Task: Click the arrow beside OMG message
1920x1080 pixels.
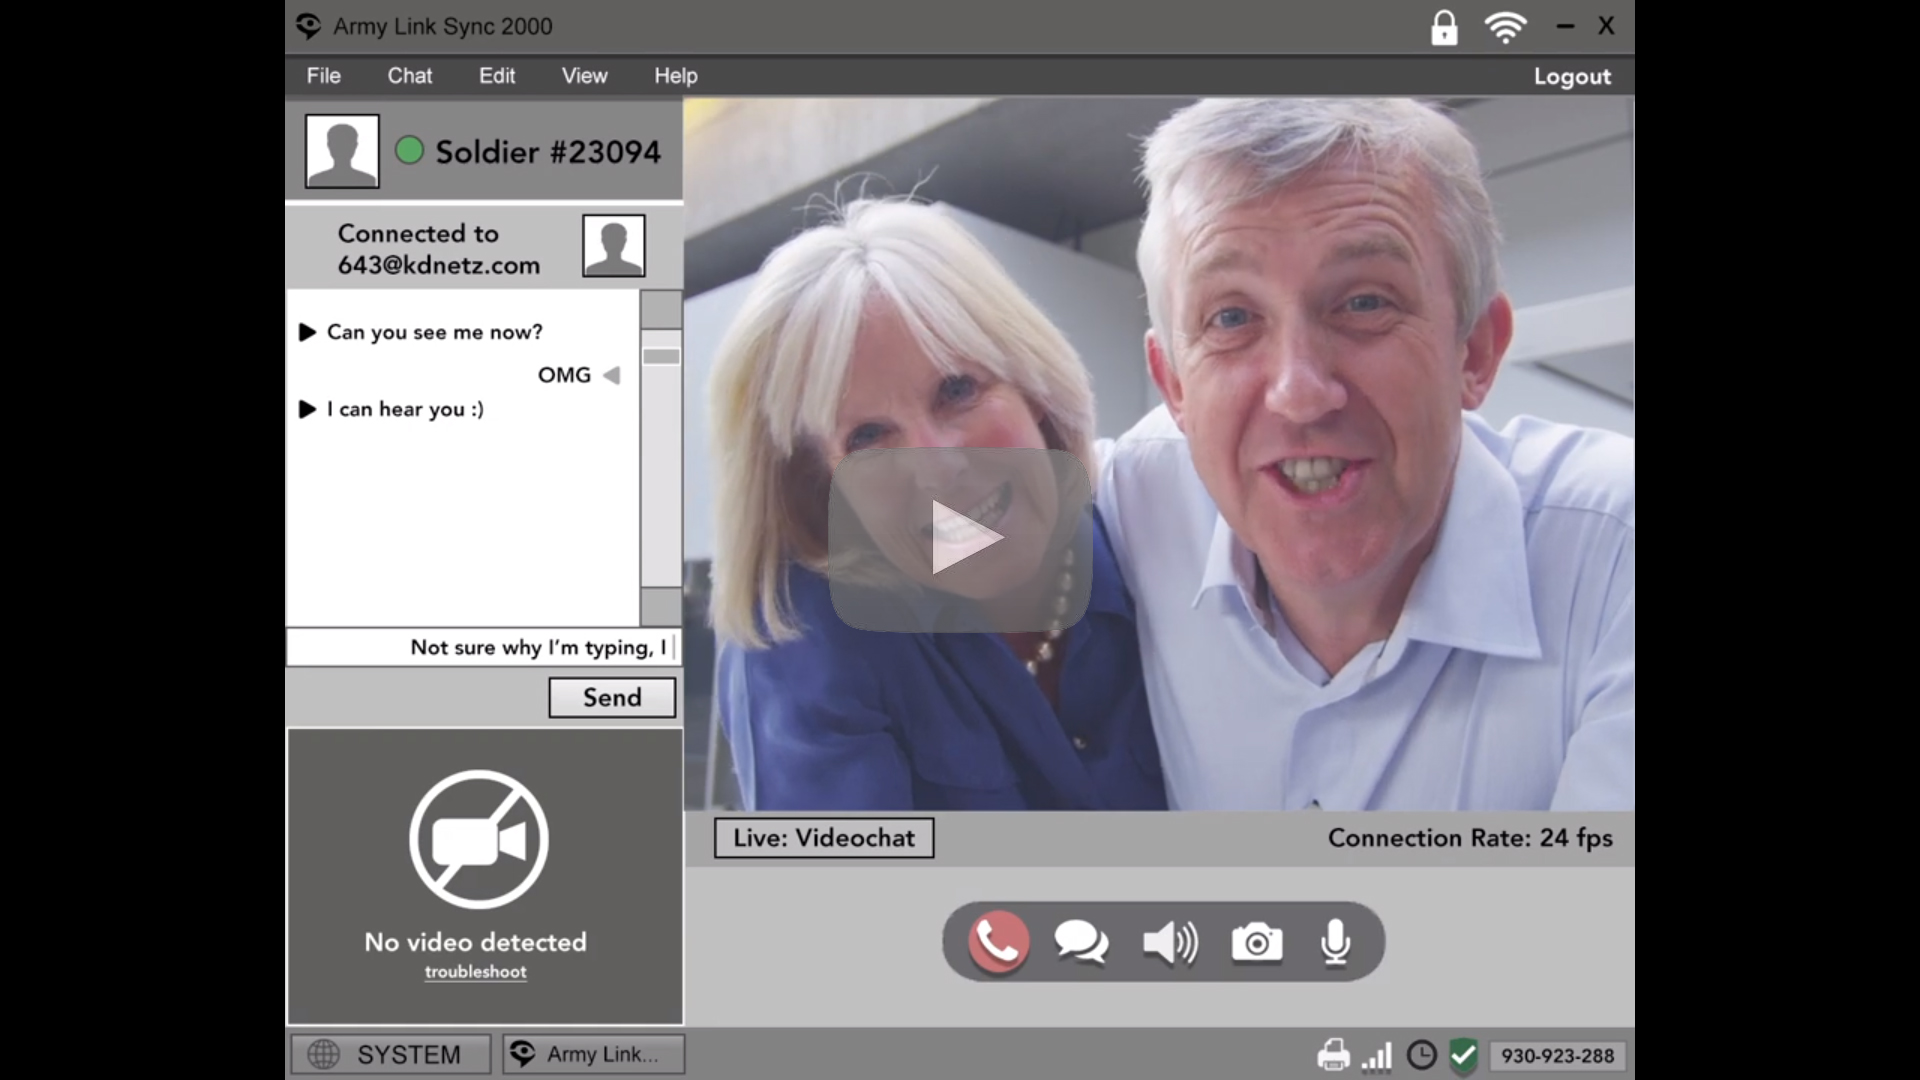Action: click(611, 375)
